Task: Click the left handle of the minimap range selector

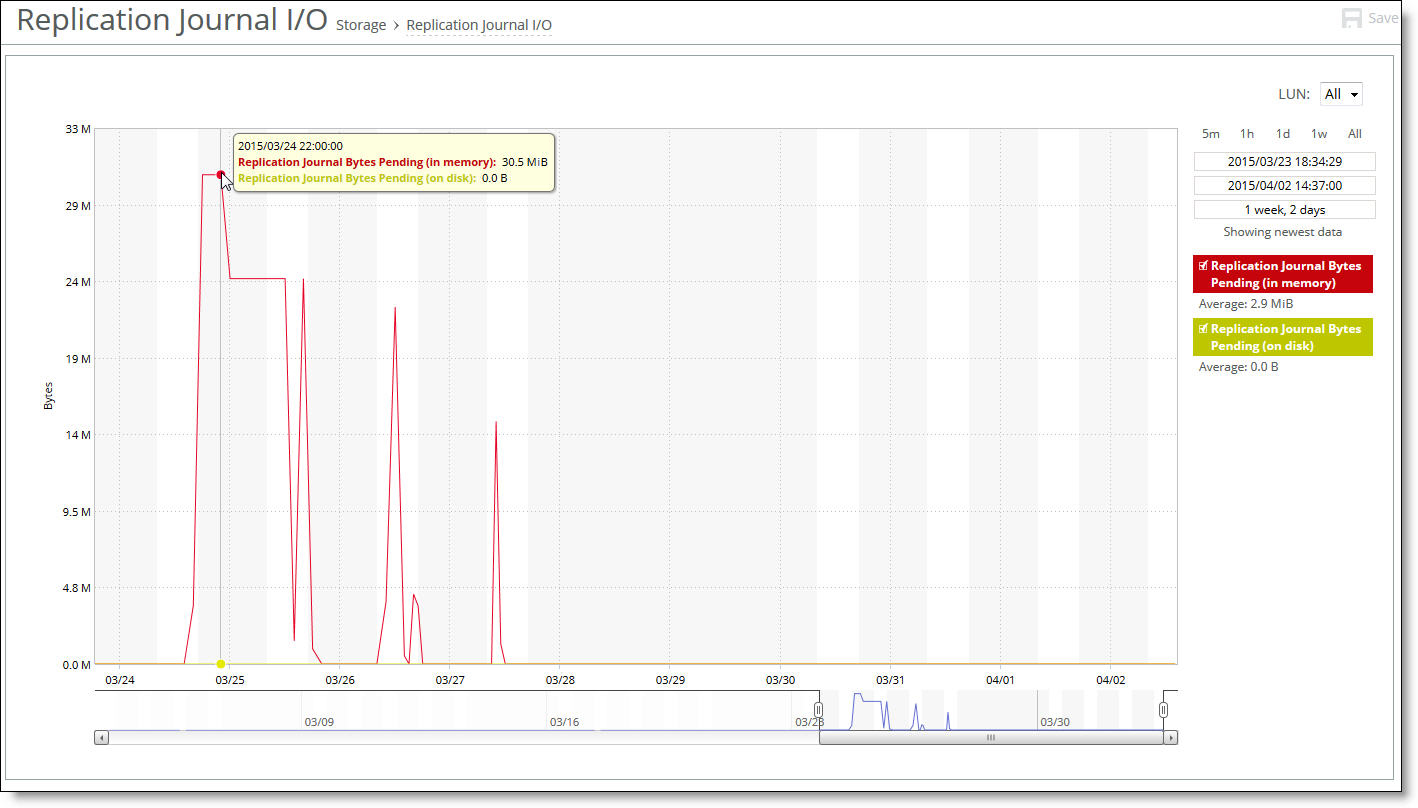Action: point(819,708)
